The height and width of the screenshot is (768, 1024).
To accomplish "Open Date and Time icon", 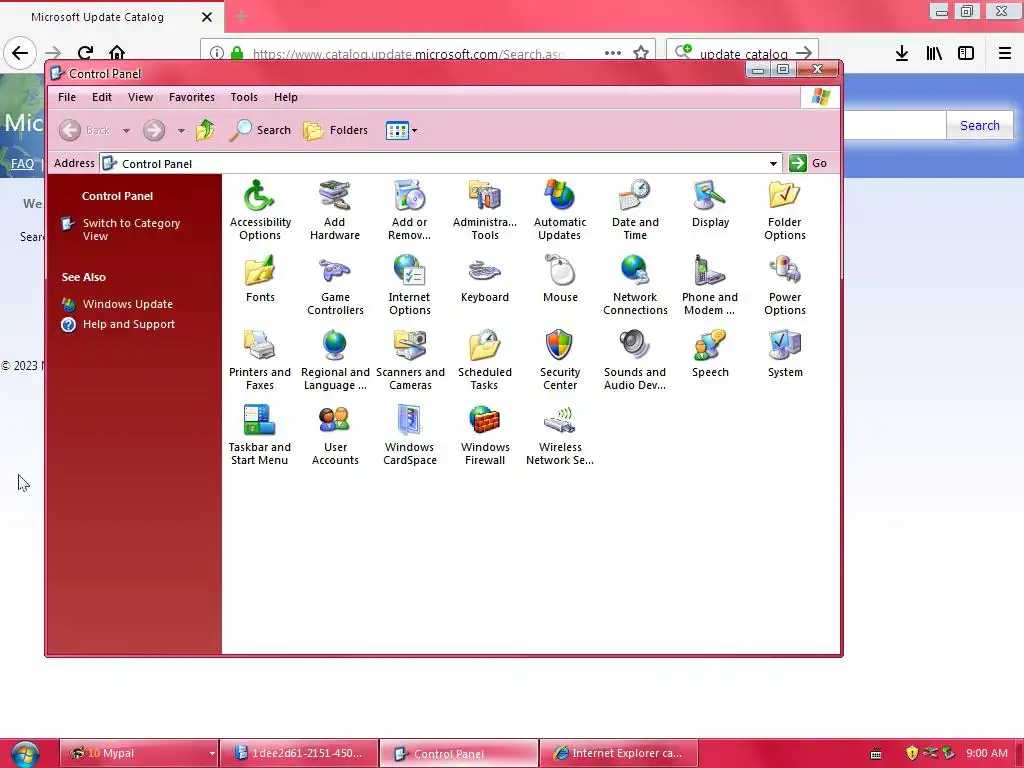I will (x=635, y=210).
